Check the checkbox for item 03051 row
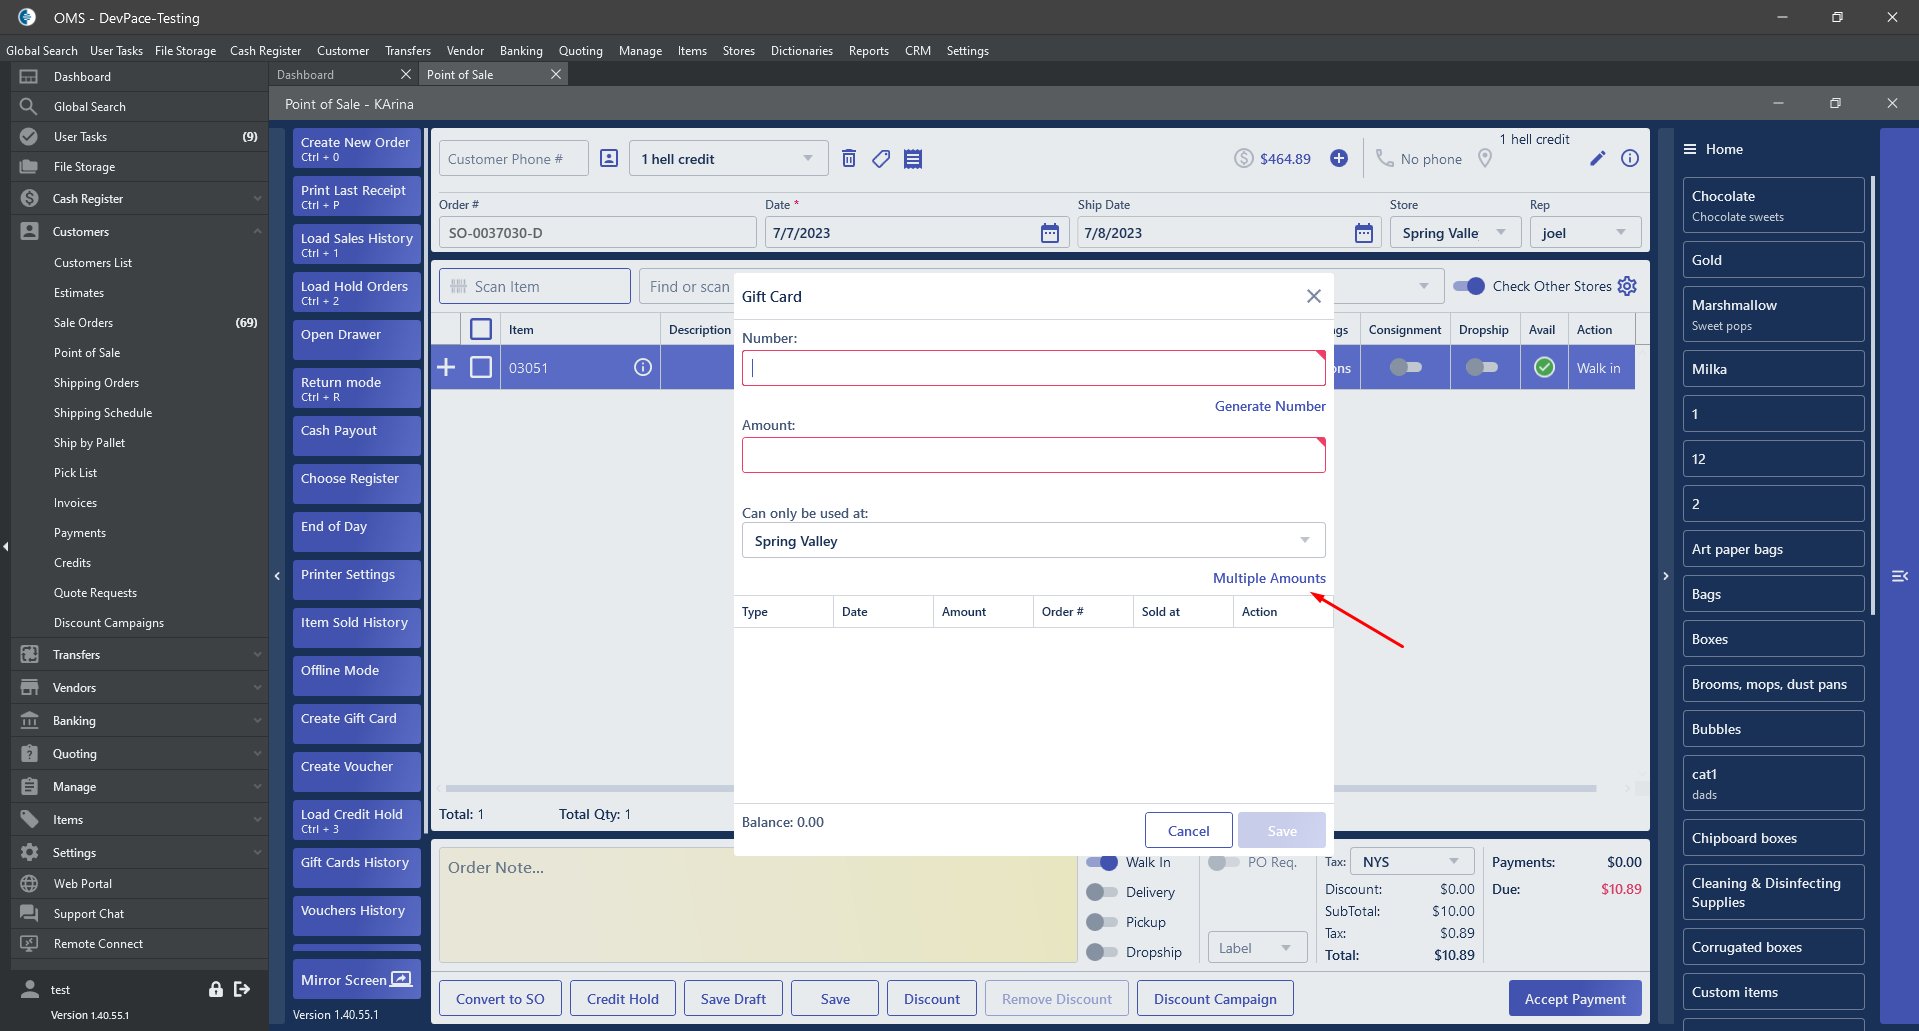The width and height of the screenshot is (1919, 1031). pyautogui.click(x=481, y=368)
